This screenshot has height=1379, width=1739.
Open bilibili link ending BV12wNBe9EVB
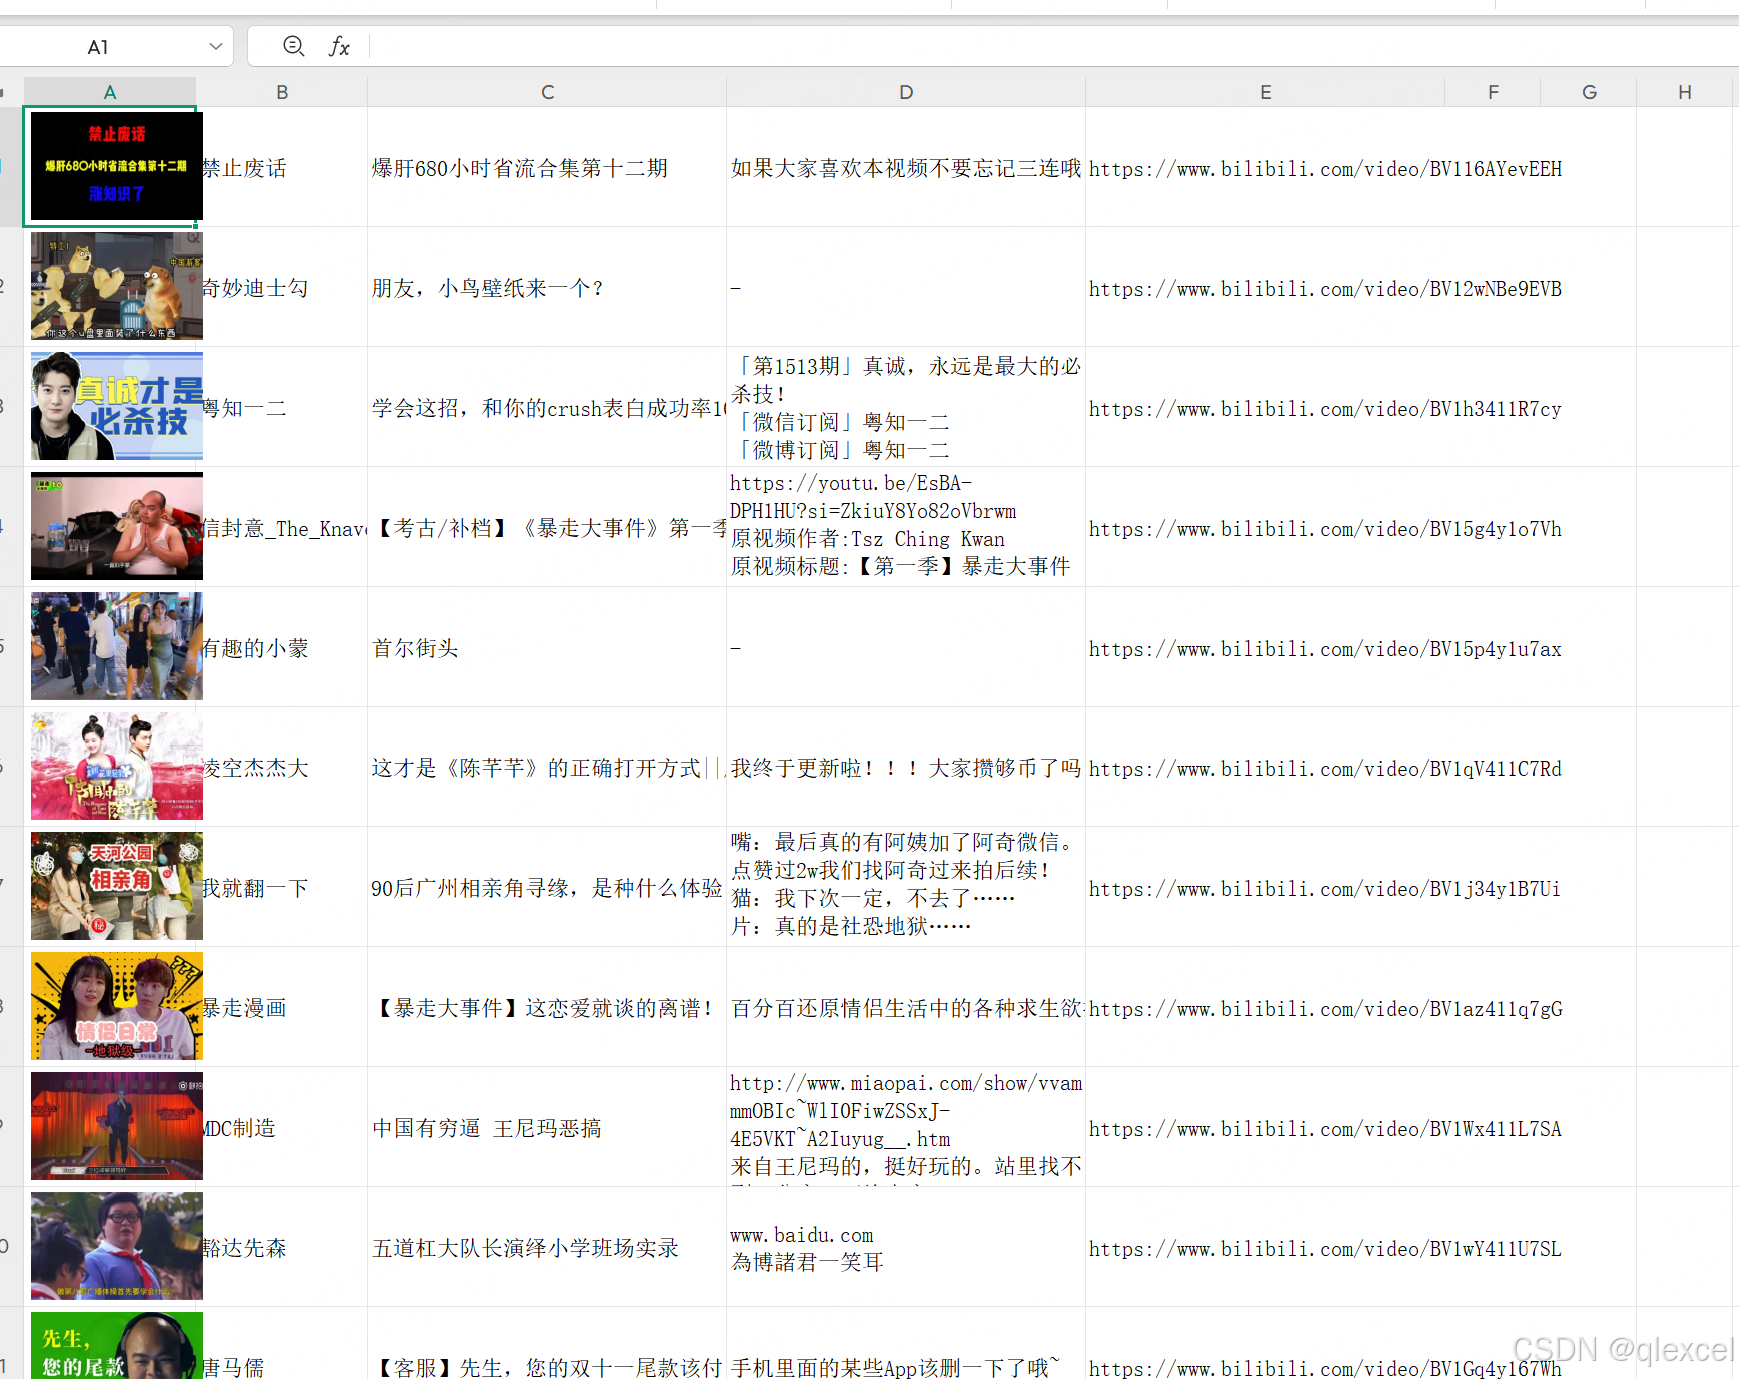coord(1325,289)
